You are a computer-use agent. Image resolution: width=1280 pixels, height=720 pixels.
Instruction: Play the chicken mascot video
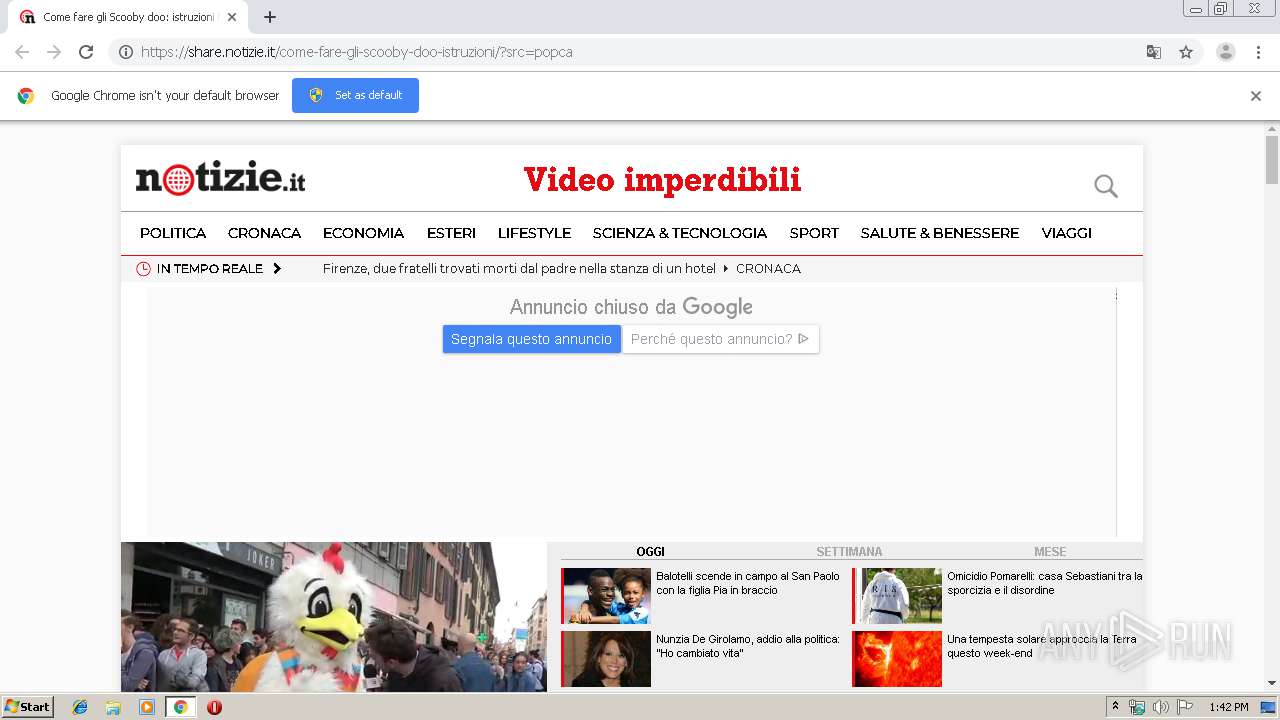point(334,617)
